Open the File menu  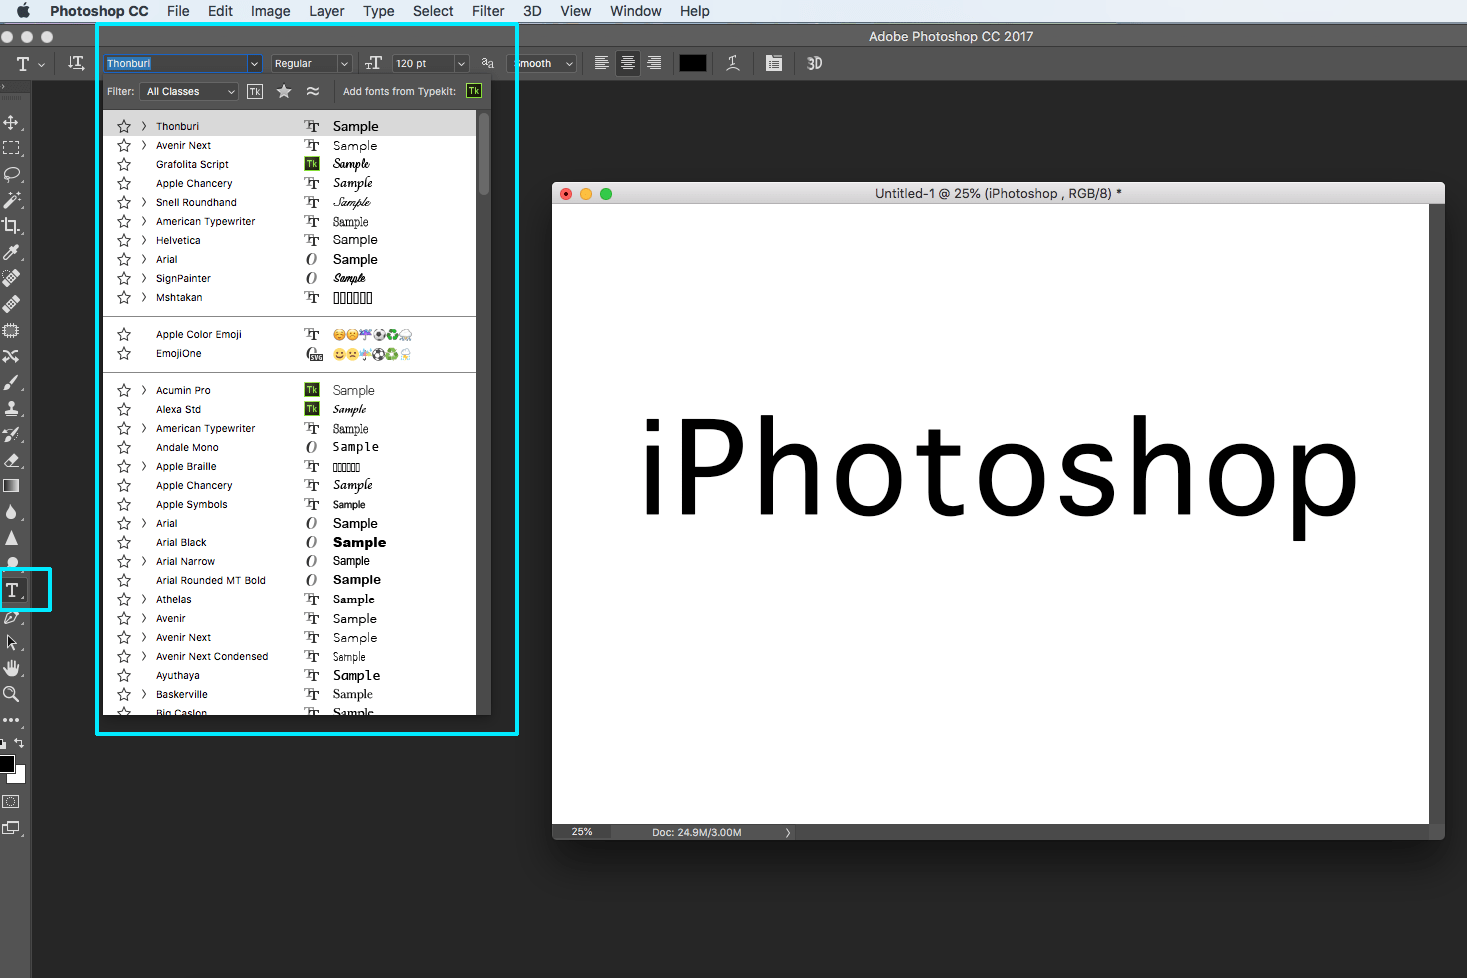tap(178, 11)
